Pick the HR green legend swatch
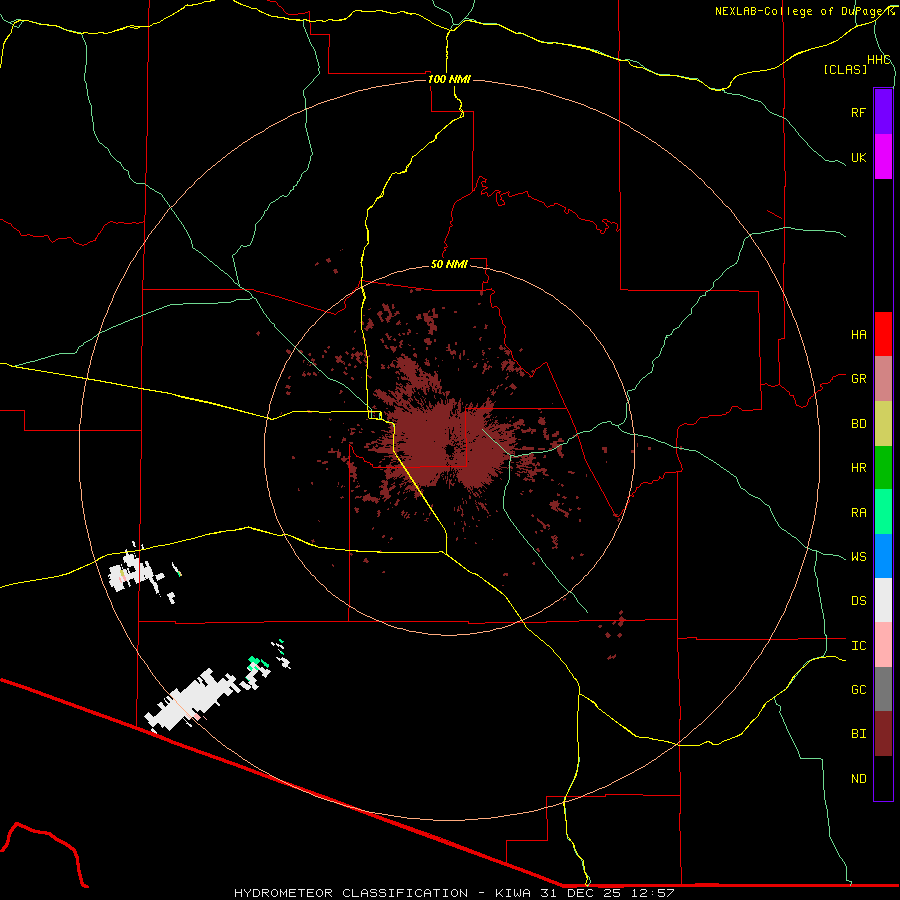 883,468
